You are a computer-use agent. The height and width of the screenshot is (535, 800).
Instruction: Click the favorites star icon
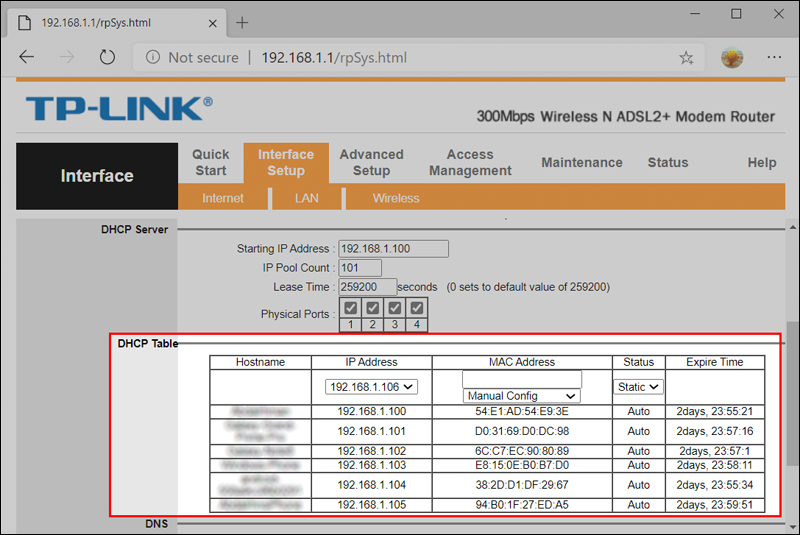pos(686,58)
